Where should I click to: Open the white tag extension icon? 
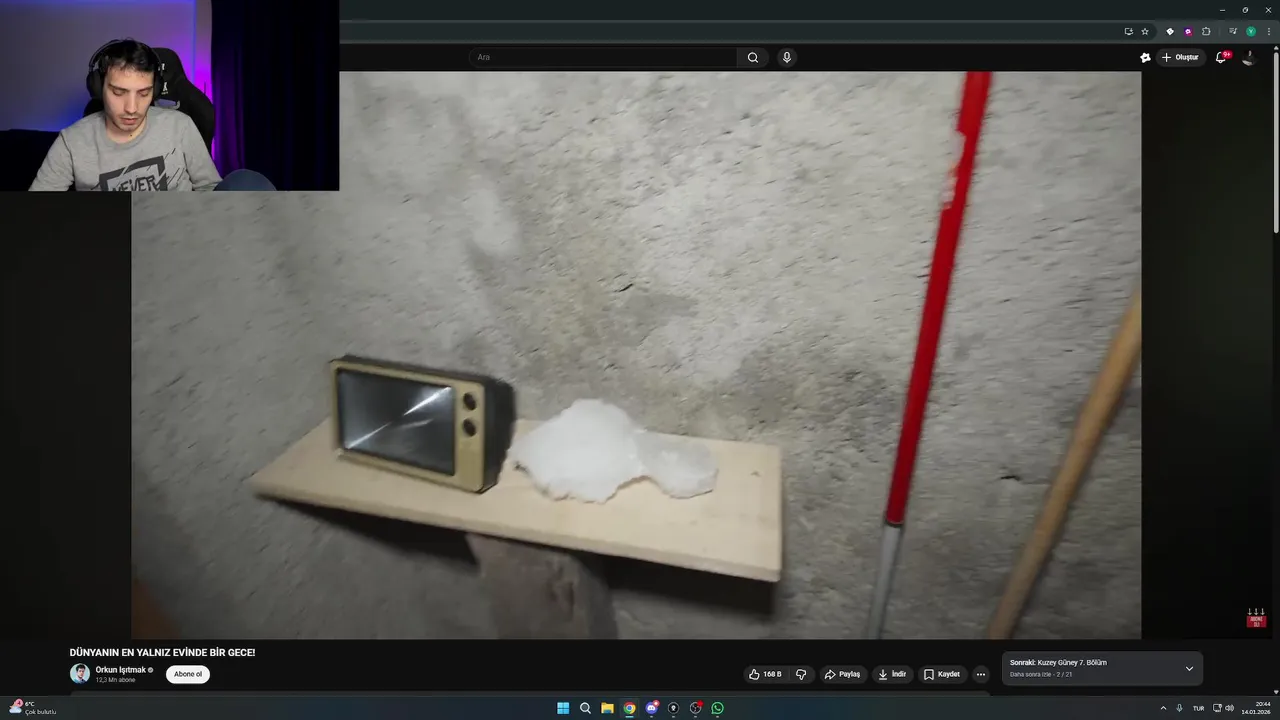click(x=1170, y=31)
